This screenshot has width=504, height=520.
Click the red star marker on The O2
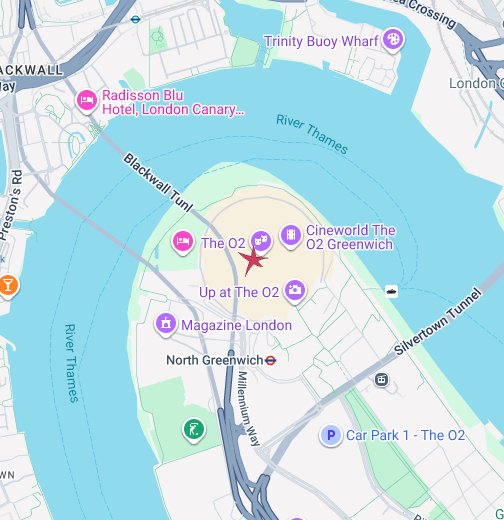click(252, 261)
